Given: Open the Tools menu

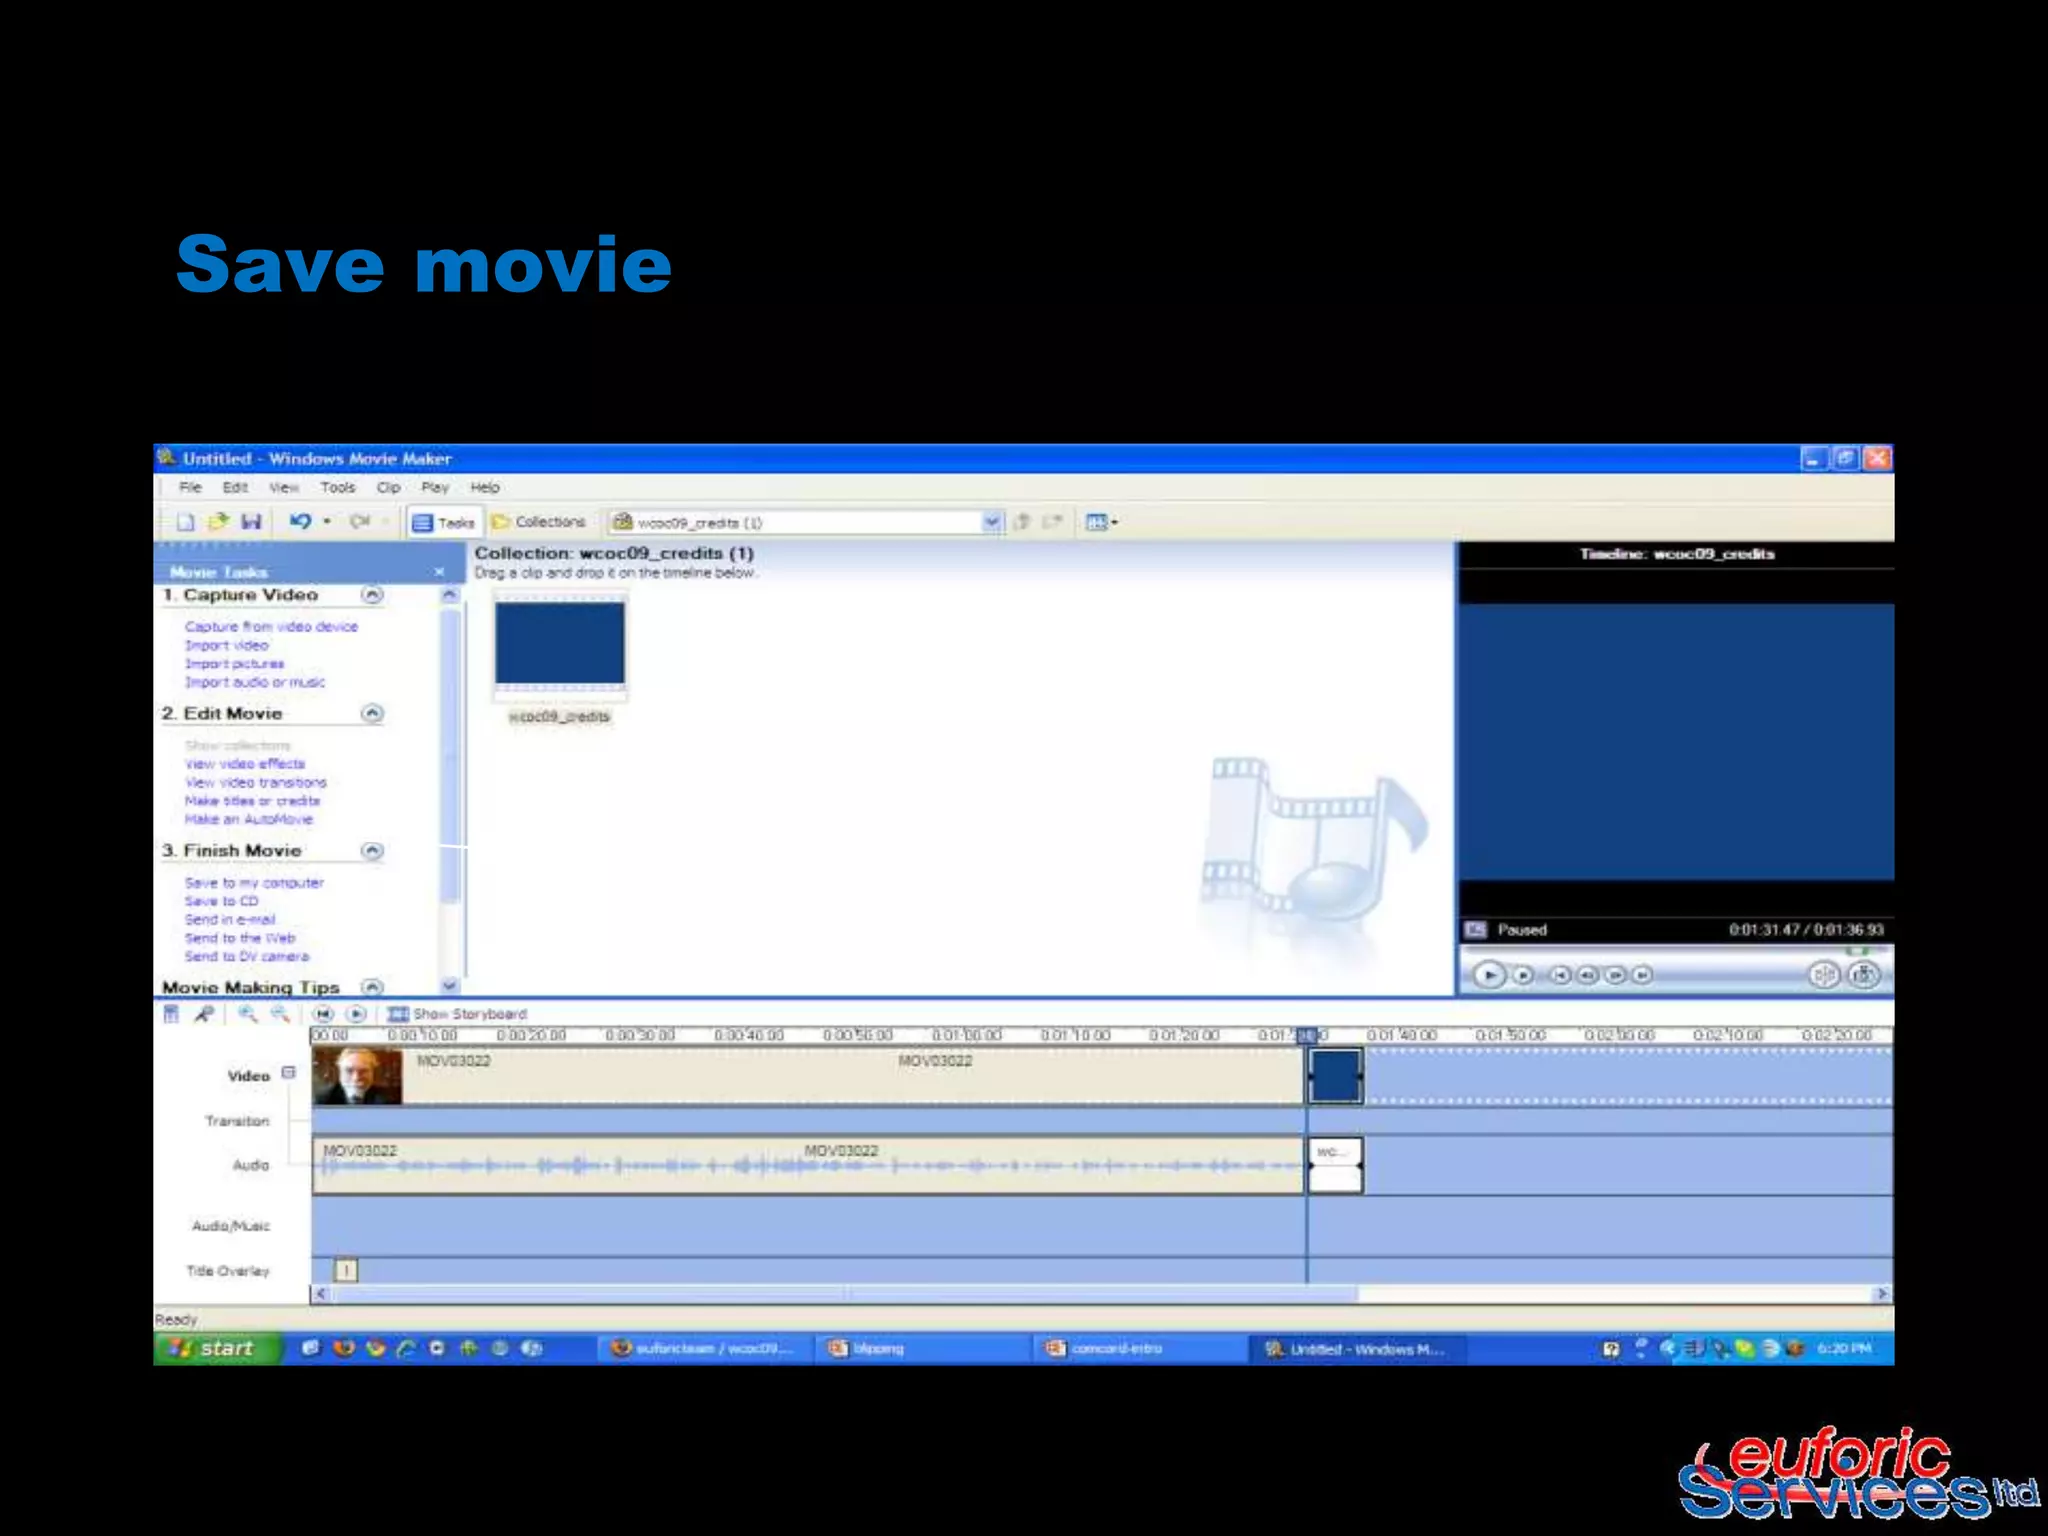Looking at the screenshot, I should [x=338, y=488].
